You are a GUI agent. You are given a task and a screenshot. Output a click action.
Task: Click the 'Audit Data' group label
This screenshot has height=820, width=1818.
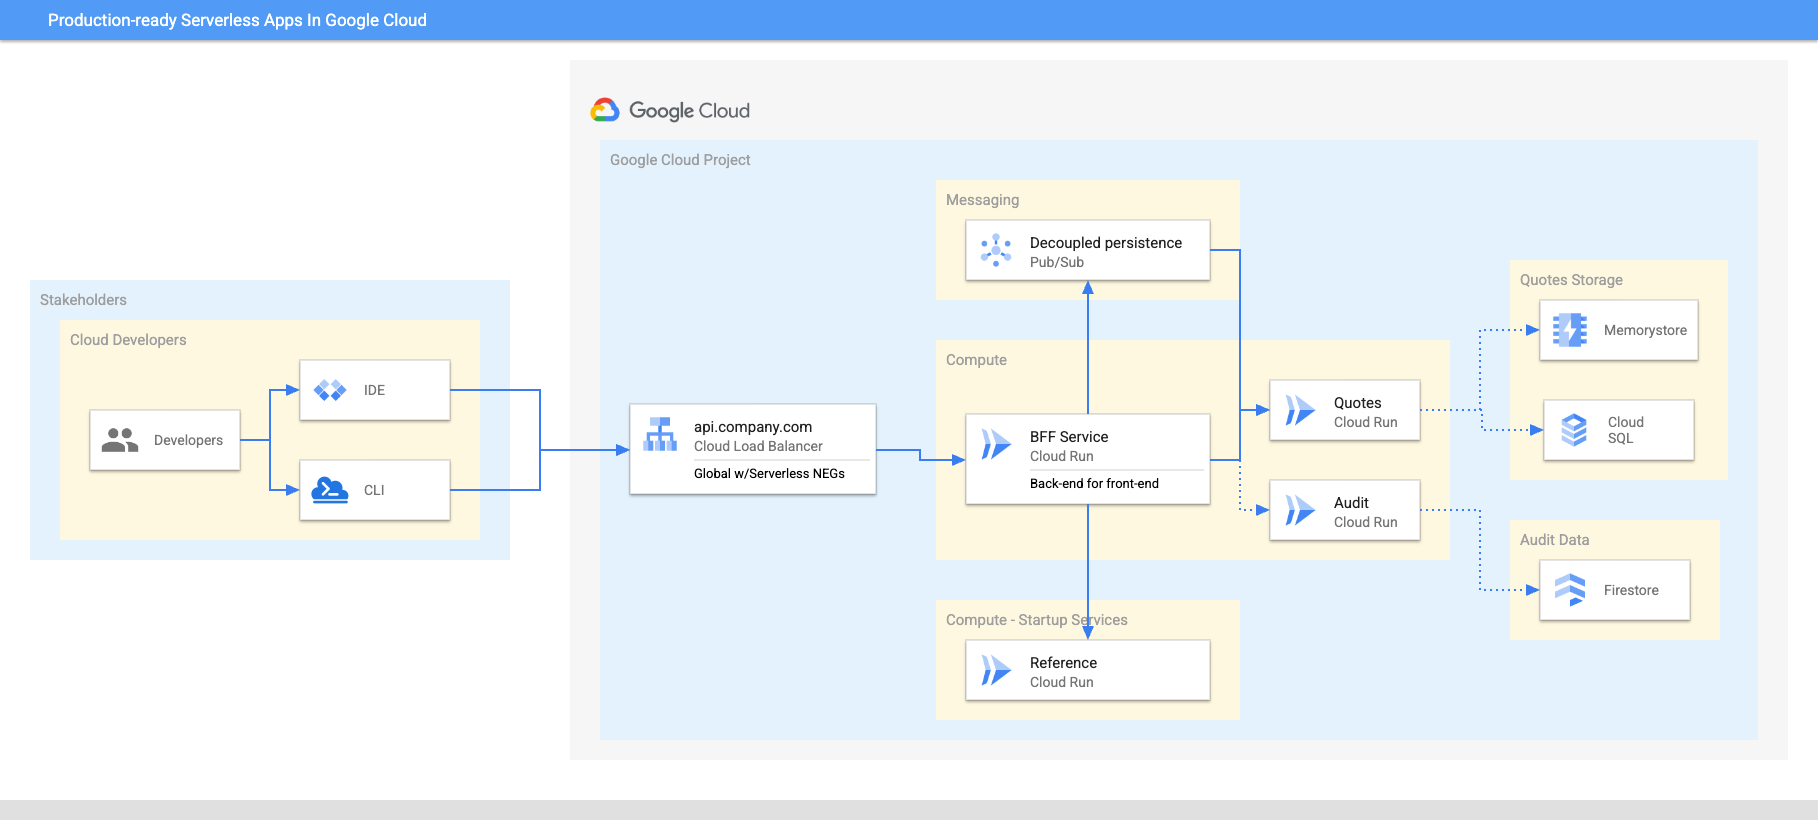[x=1554, y=540]
